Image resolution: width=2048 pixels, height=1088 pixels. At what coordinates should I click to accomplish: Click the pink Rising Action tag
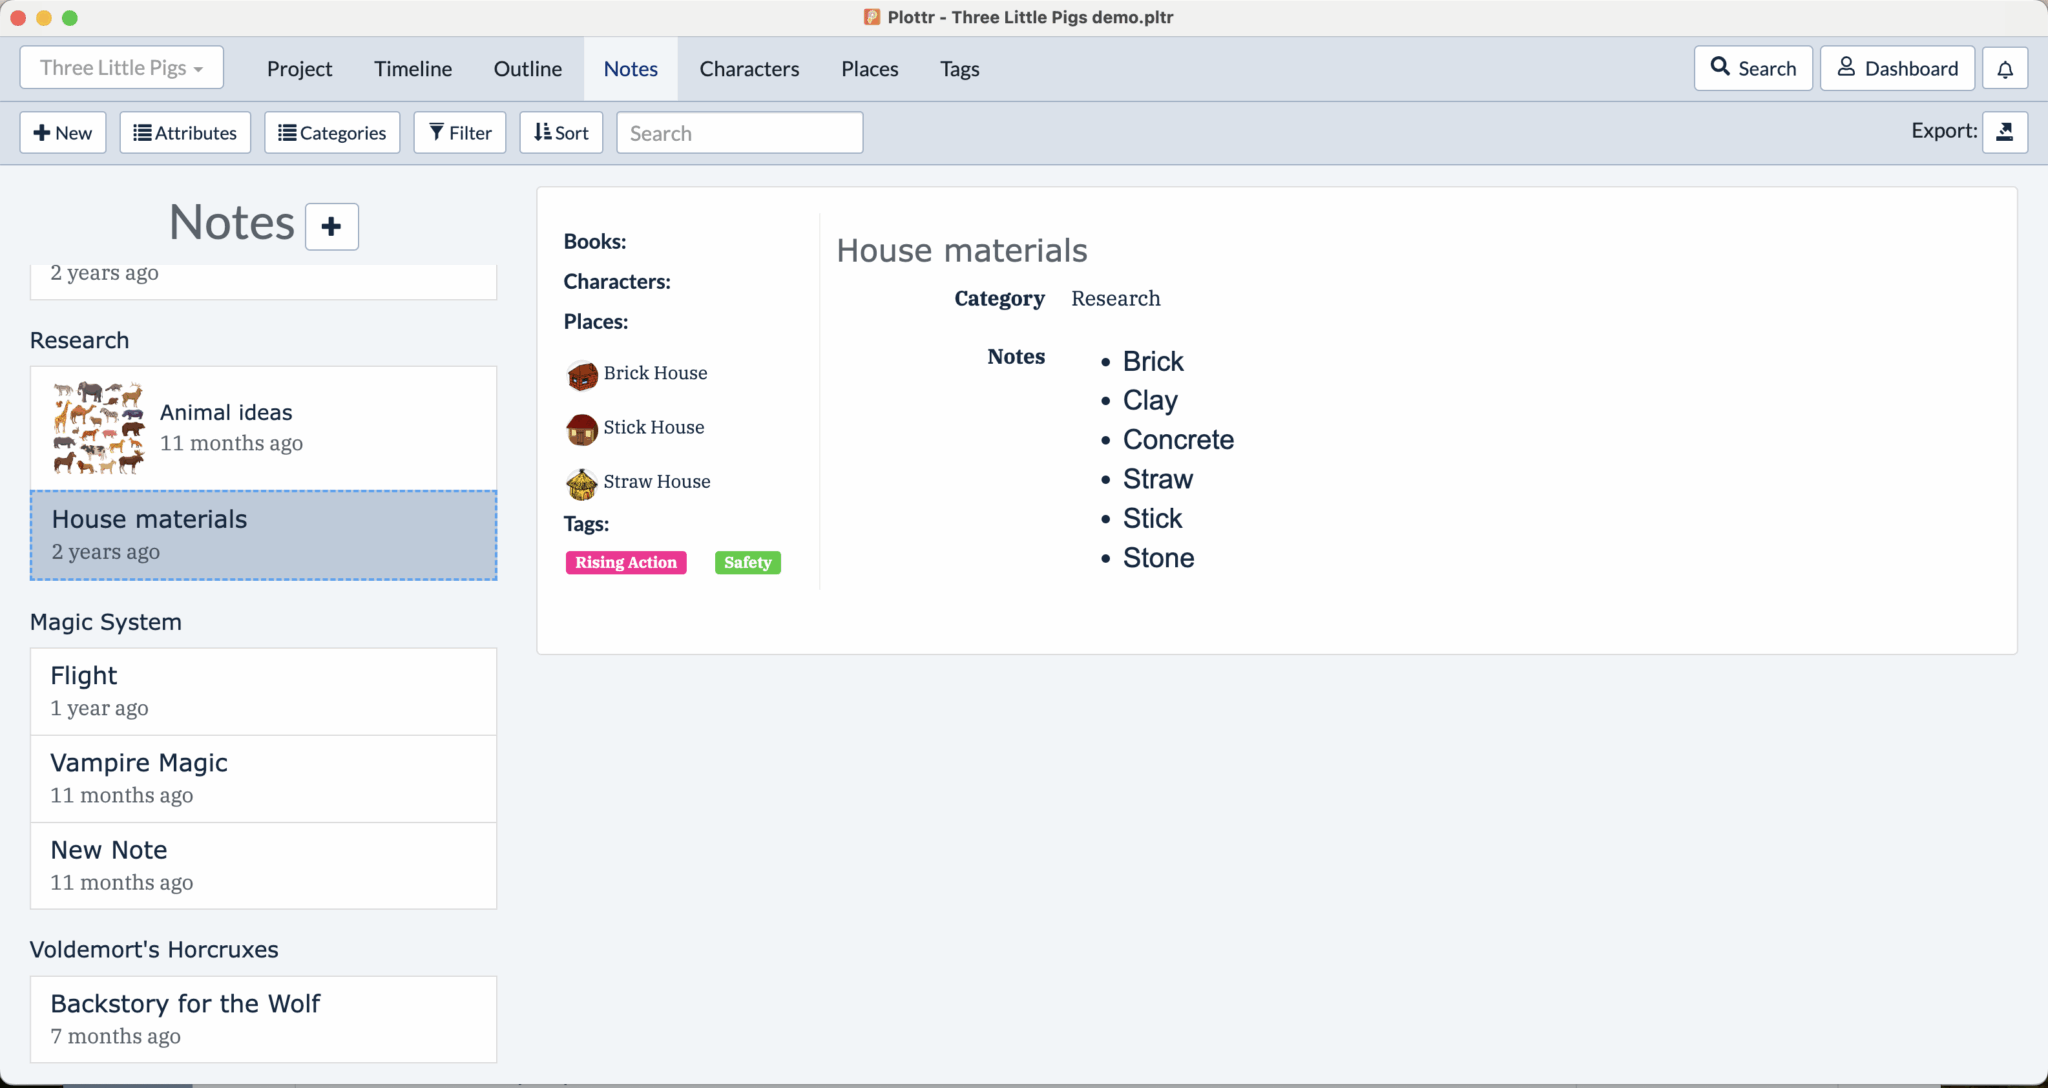point(626,563)
